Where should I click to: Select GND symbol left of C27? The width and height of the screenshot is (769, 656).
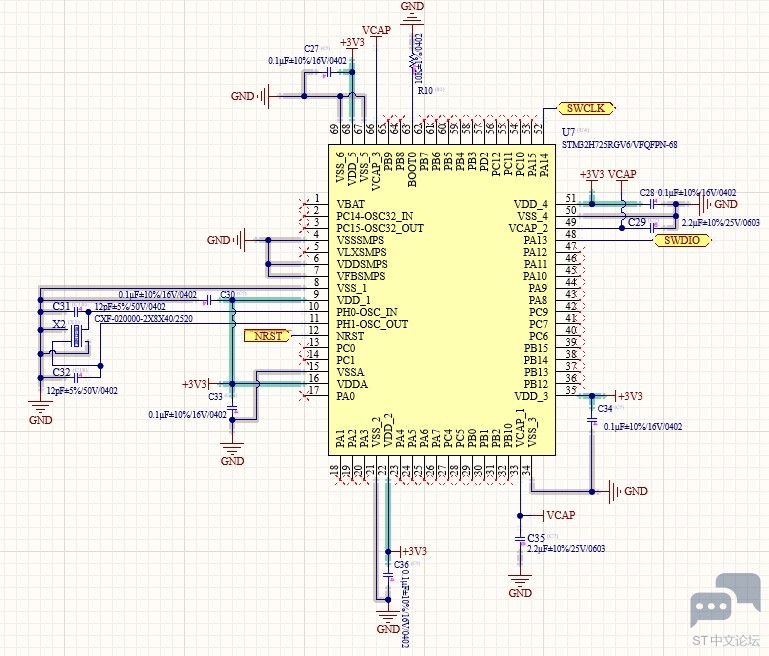250,96
